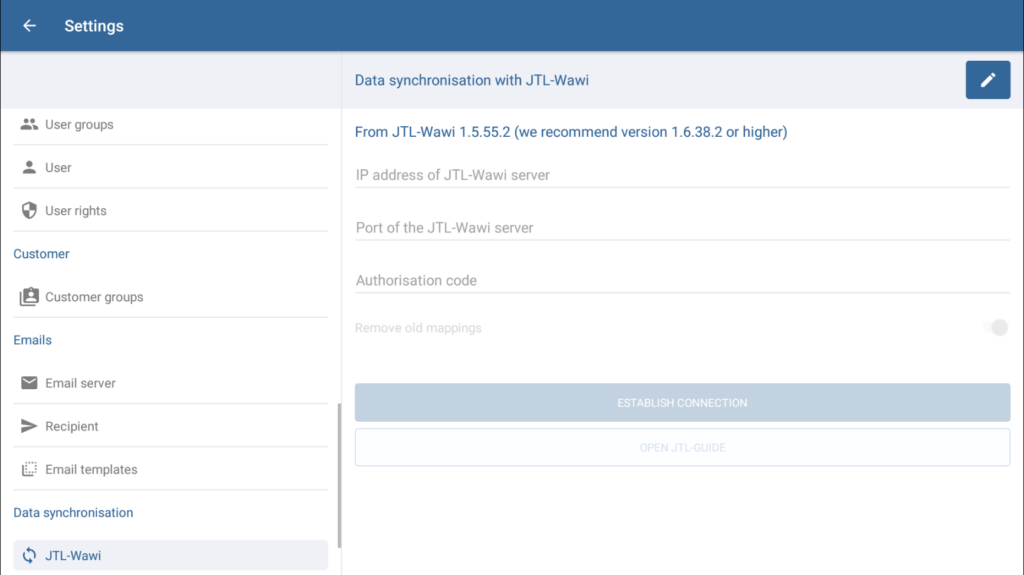Screen dimensions: 1024x575
Task: Click the Email server envelope icon
Action: pos(29,383)
